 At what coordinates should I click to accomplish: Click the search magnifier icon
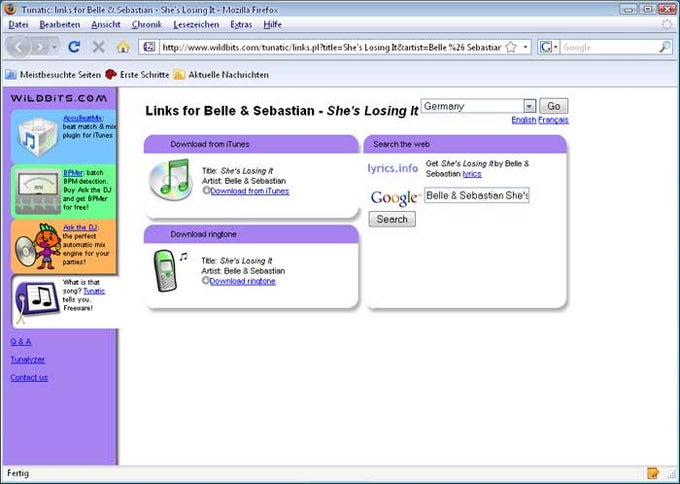tap(665, 47)
